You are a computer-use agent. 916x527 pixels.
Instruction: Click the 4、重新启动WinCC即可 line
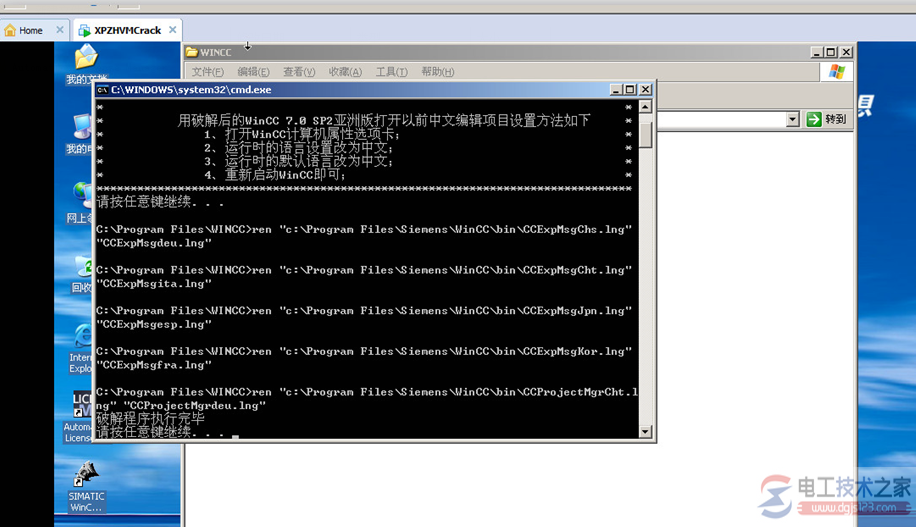pos(275,175)
